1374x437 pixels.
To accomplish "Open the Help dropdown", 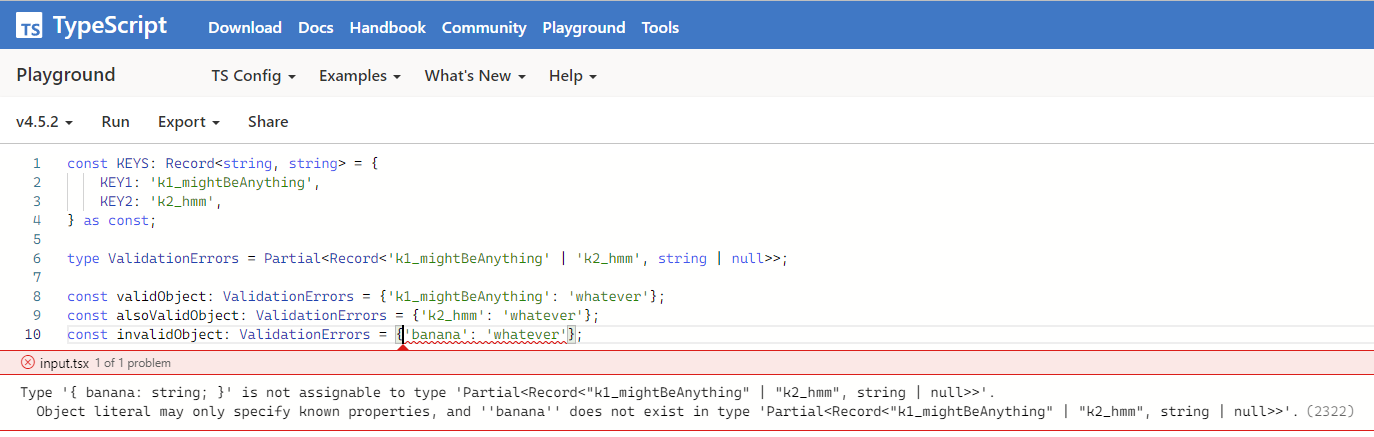I will click(573, 76).
